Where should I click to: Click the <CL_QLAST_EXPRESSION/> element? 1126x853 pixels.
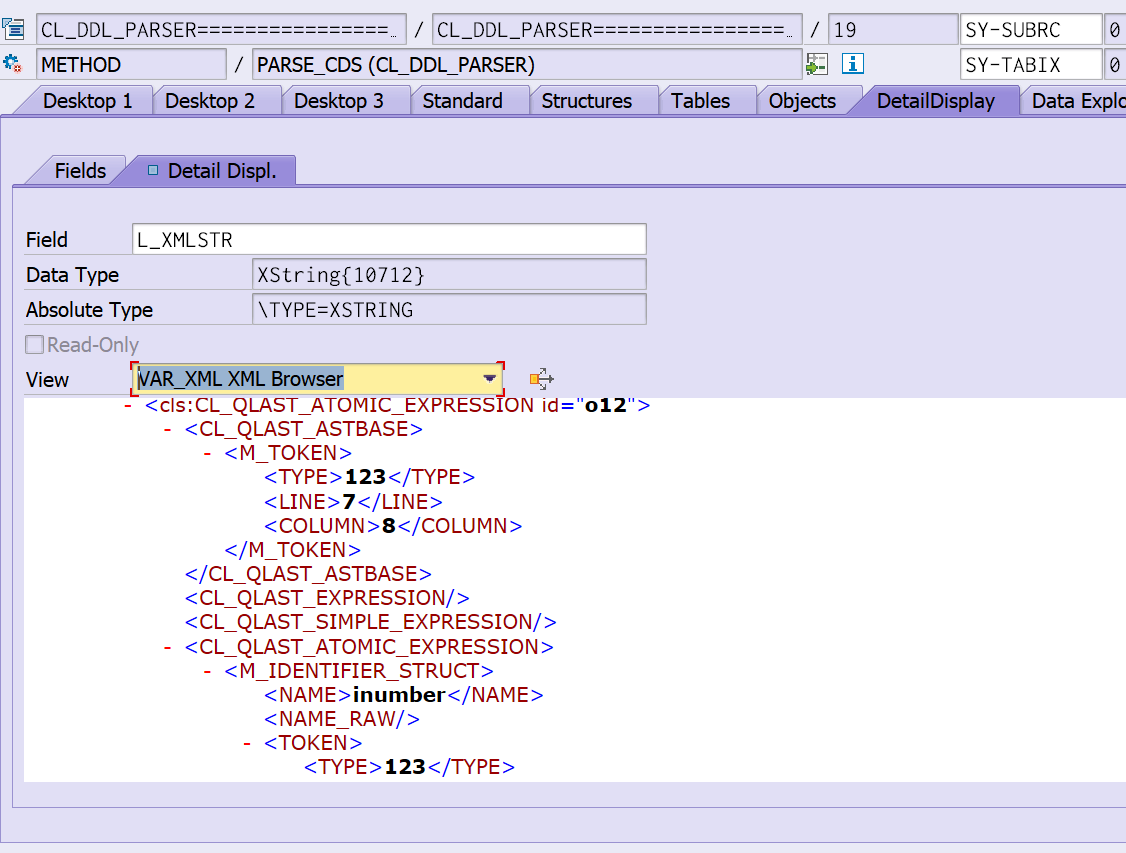[x=327, y=598]
